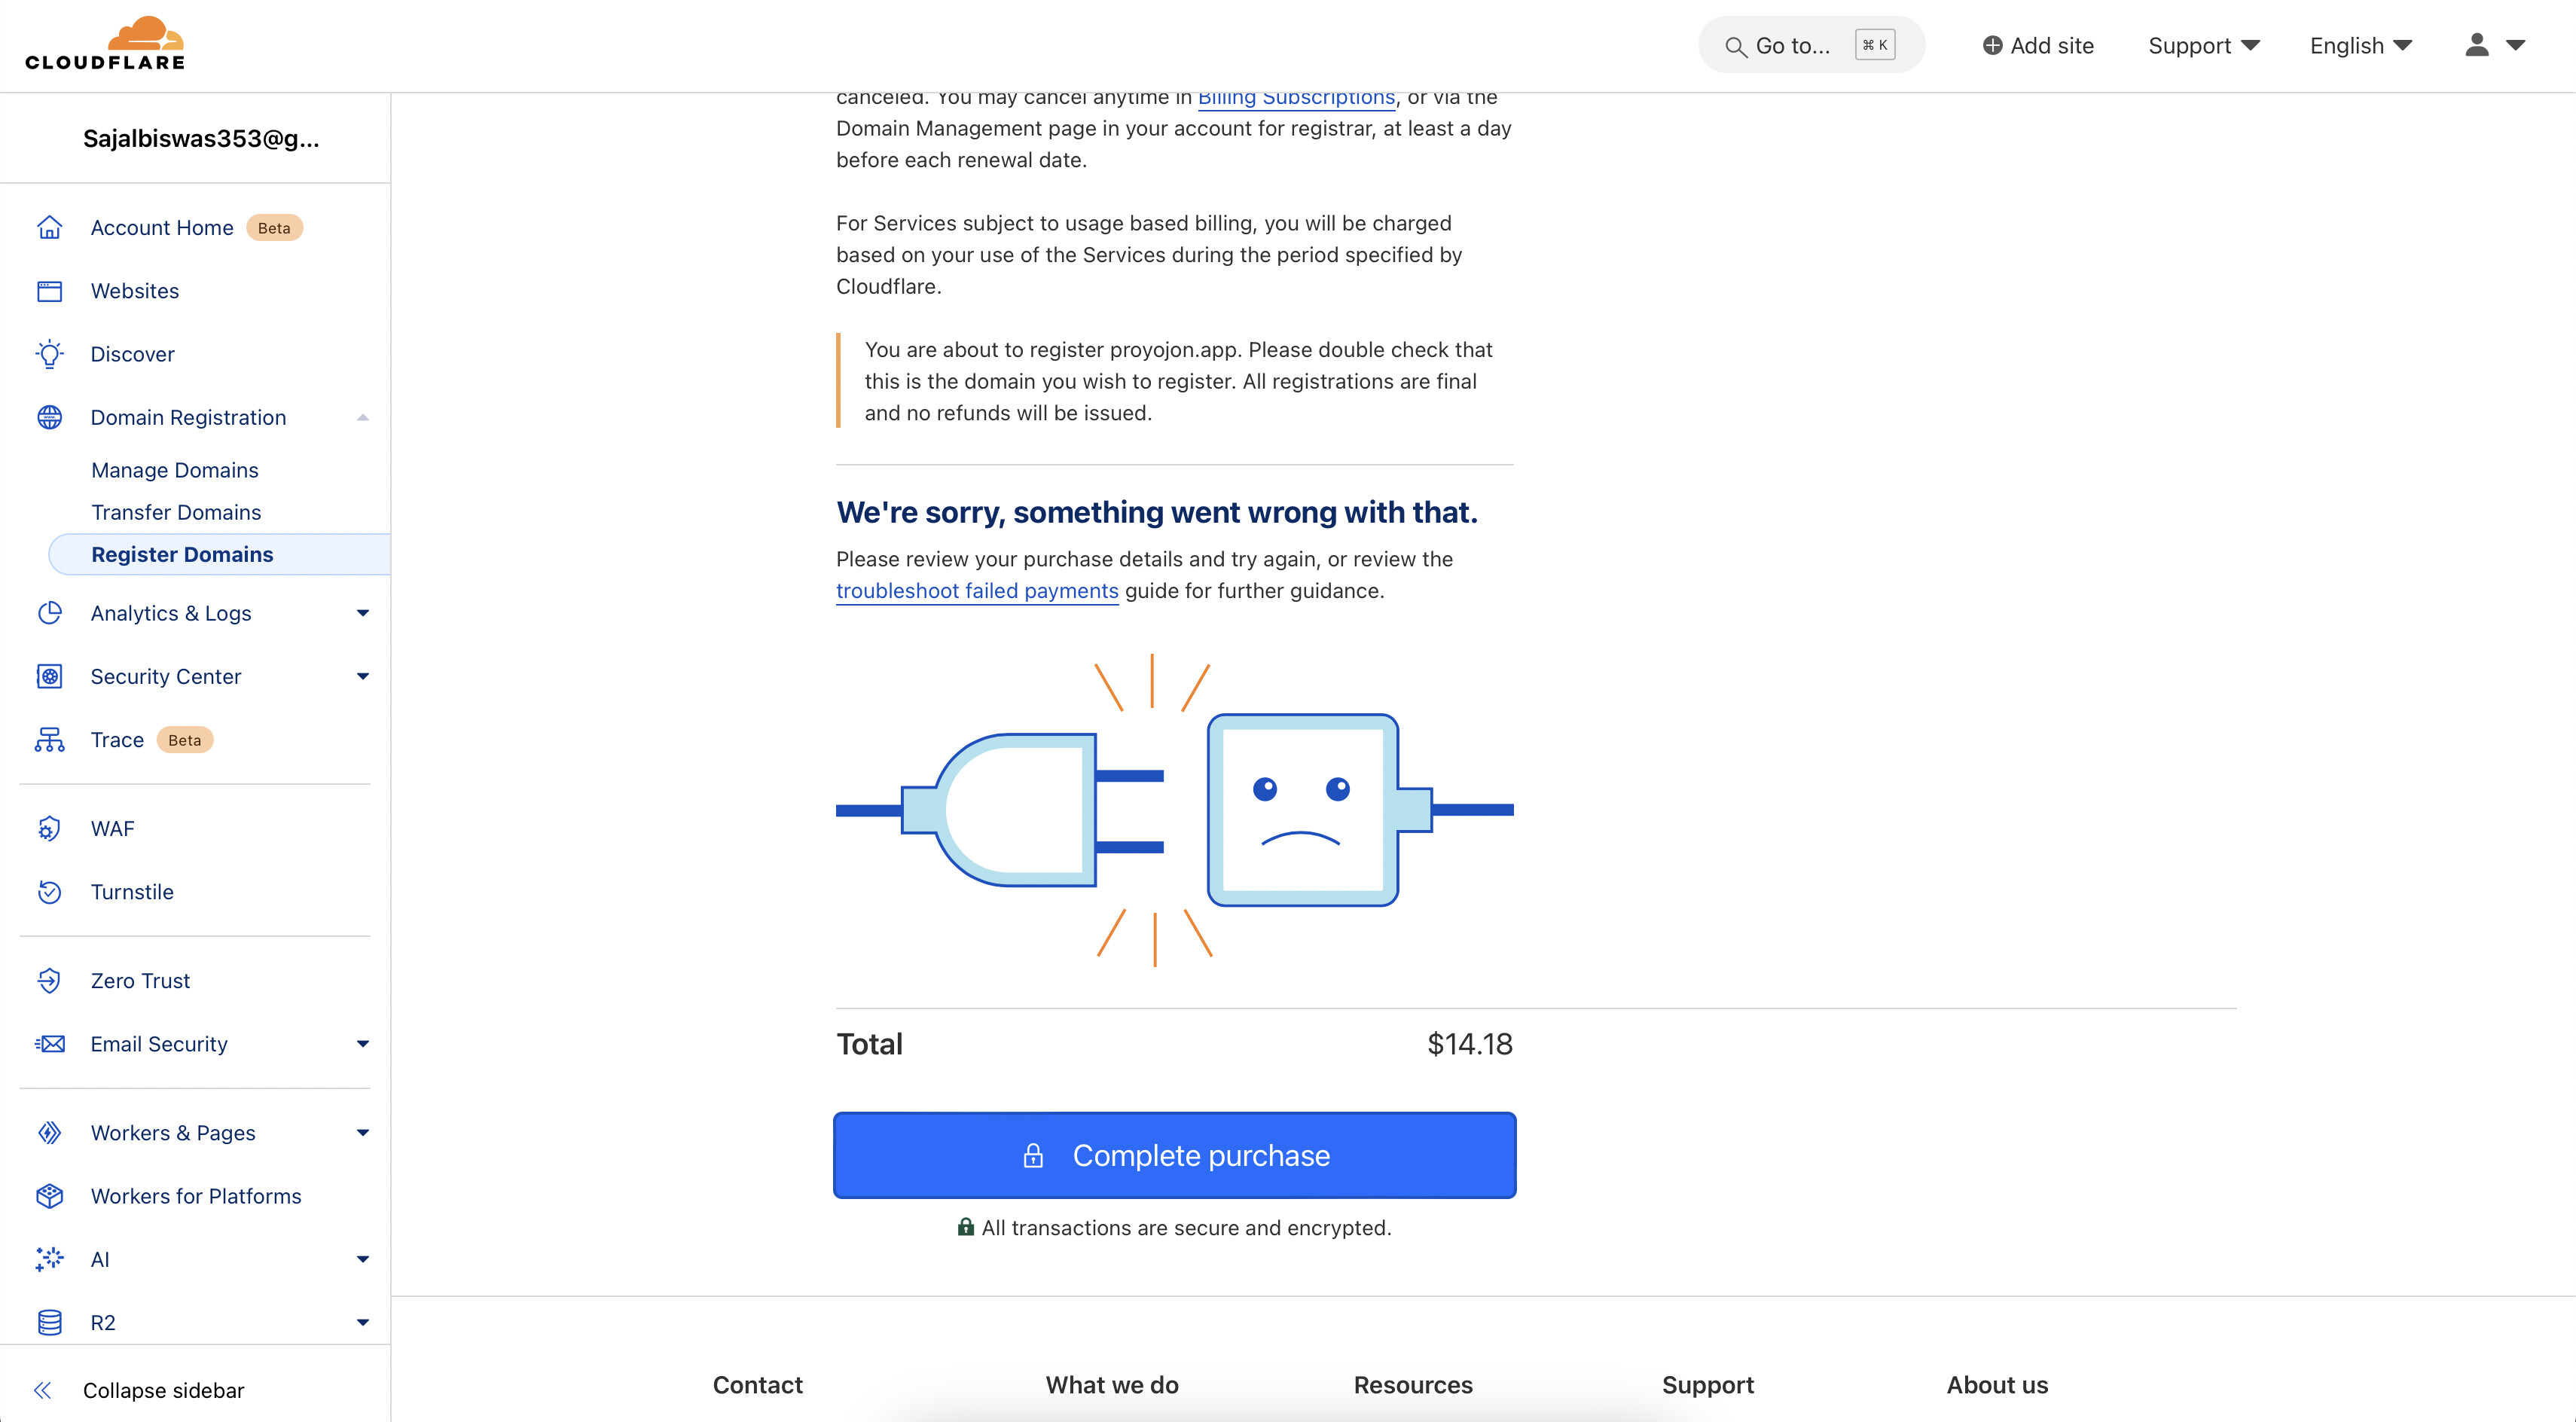Click the Trace network icon
The image size is (2576, 1422).
point(49,740)
